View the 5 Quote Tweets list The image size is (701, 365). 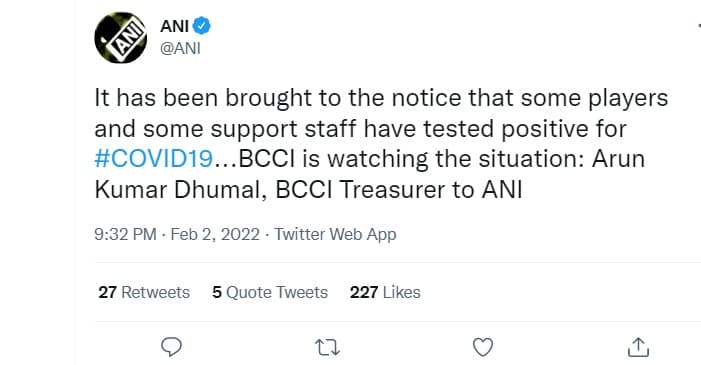click(x=270, y=292)
